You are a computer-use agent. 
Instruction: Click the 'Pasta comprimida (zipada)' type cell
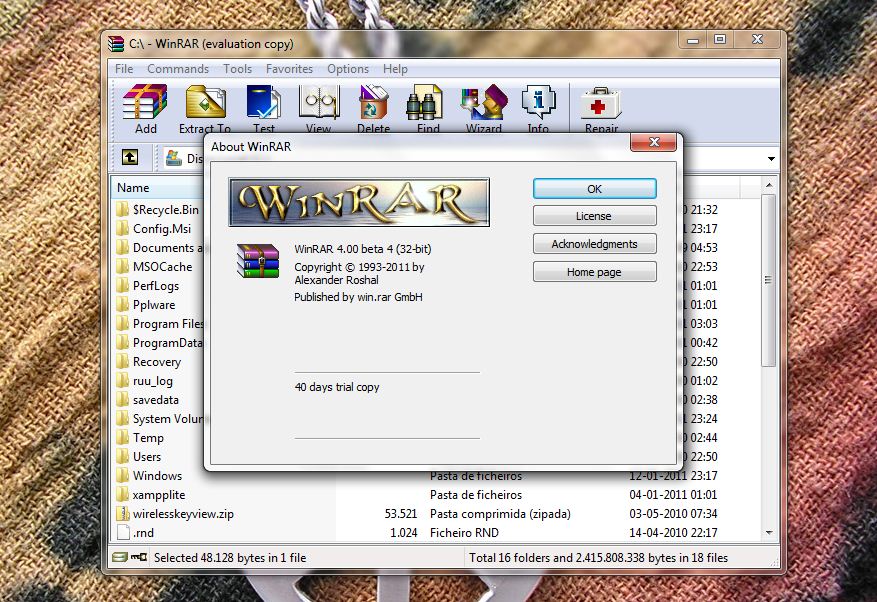pos(500,514)
